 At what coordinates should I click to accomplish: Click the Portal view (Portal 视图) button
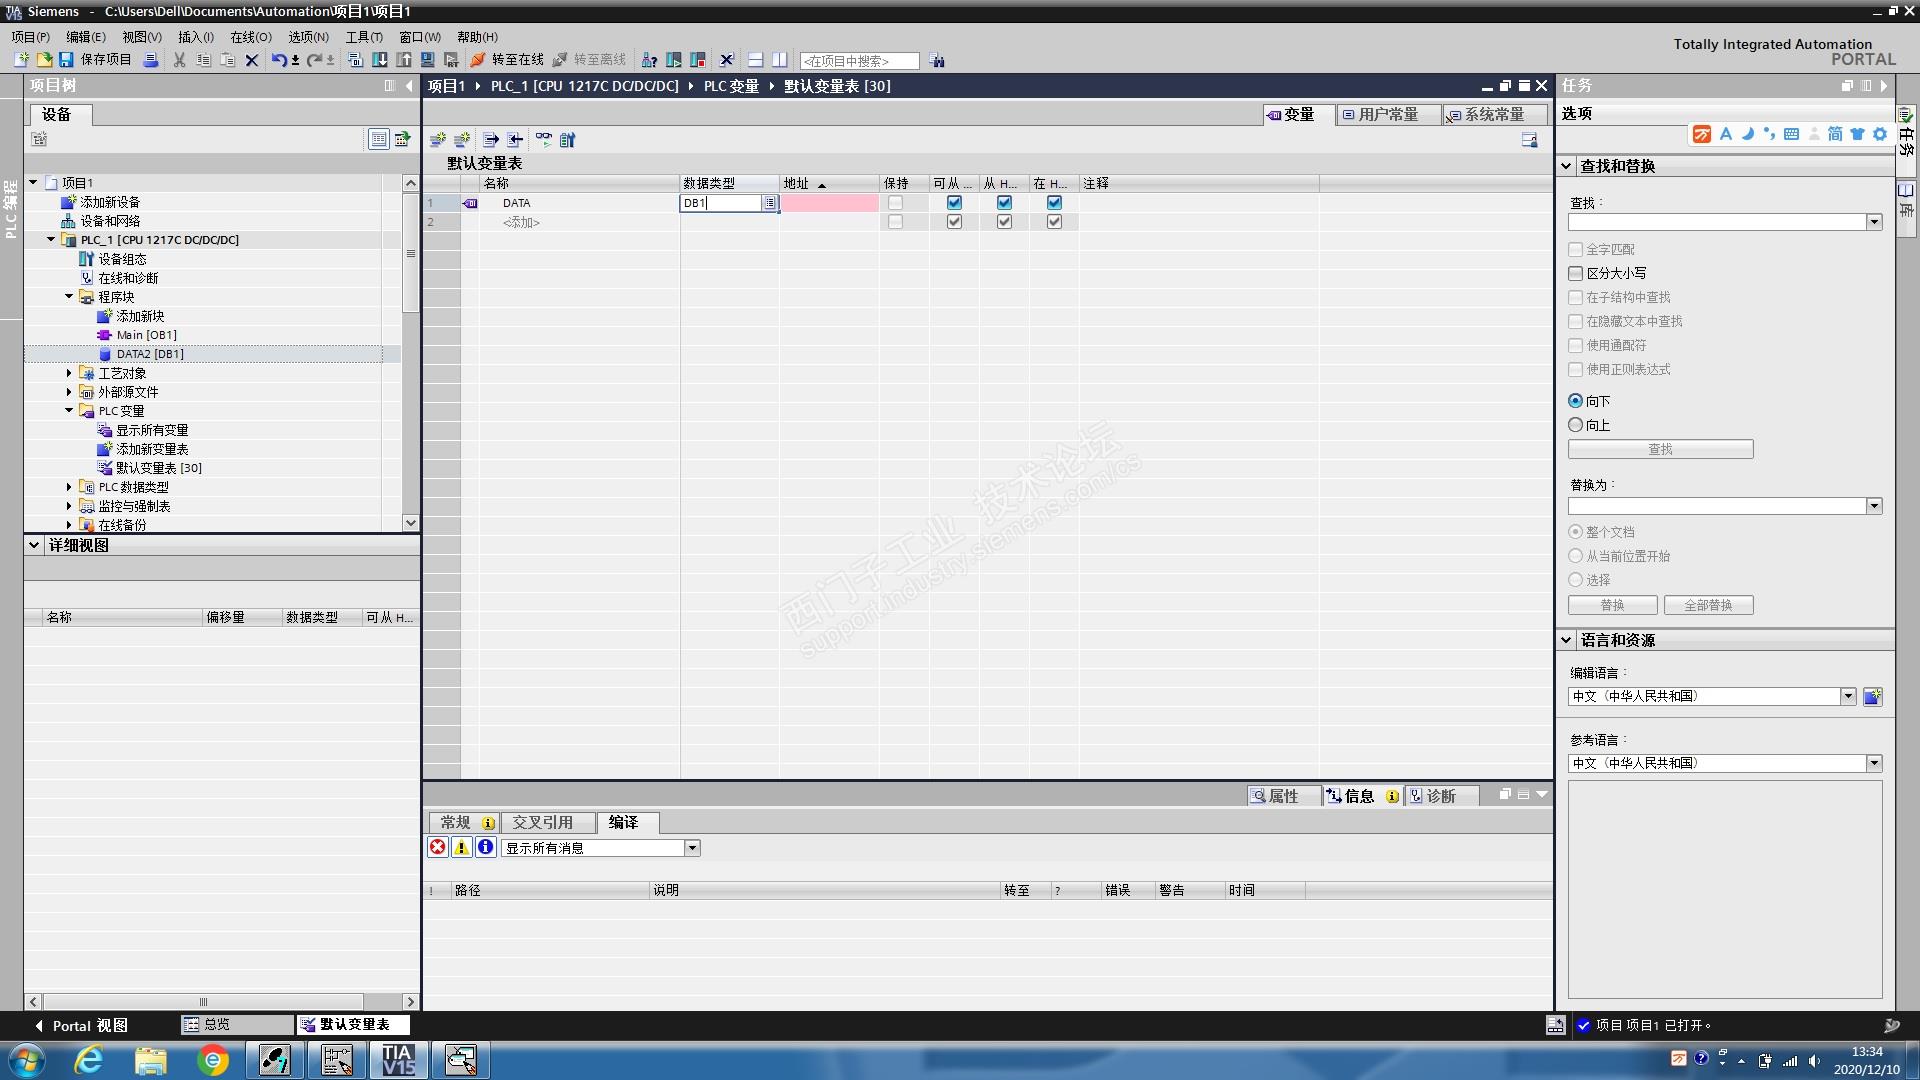tap(80, 1025)
